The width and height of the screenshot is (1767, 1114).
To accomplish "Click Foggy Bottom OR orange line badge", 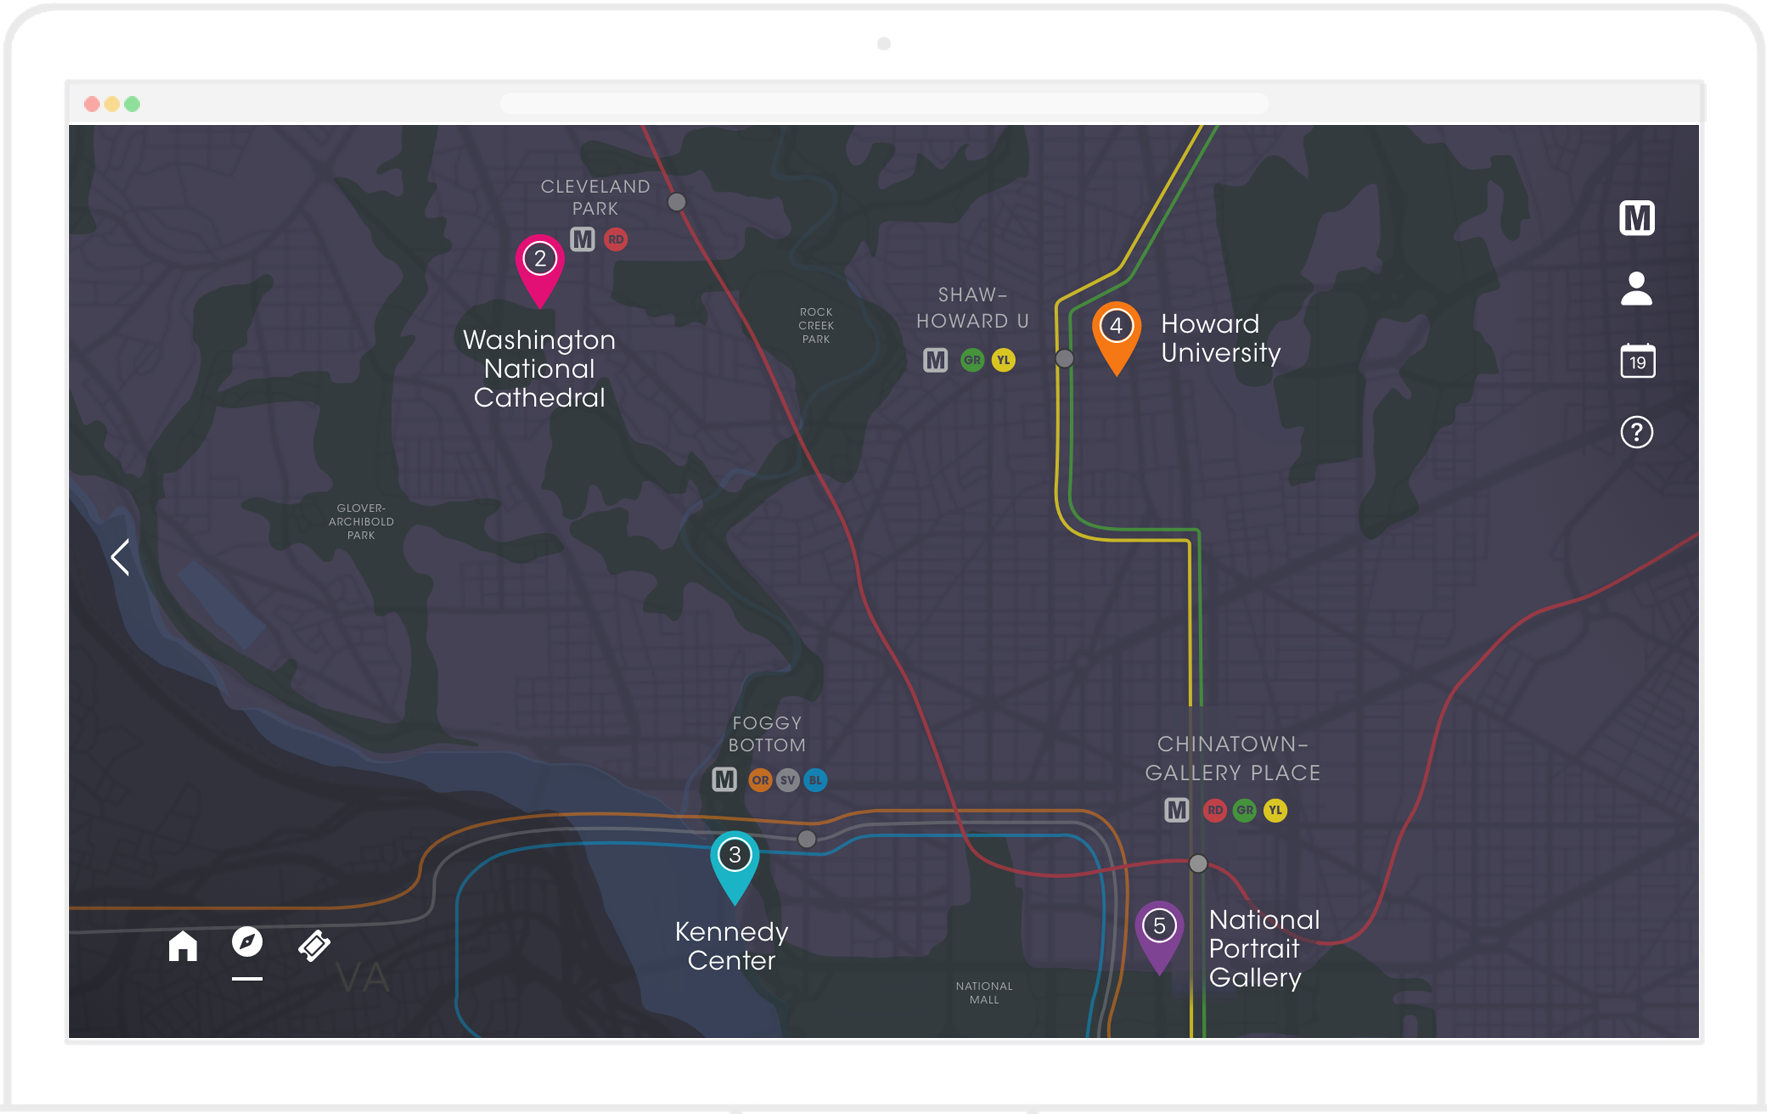I will click(760, 780).
